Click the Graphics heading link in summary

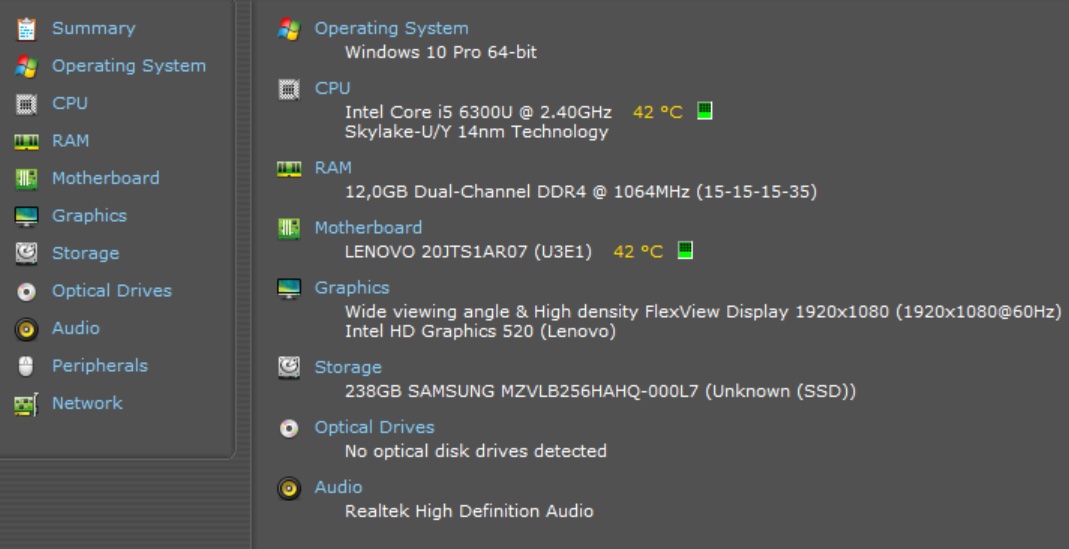point(352,287)
